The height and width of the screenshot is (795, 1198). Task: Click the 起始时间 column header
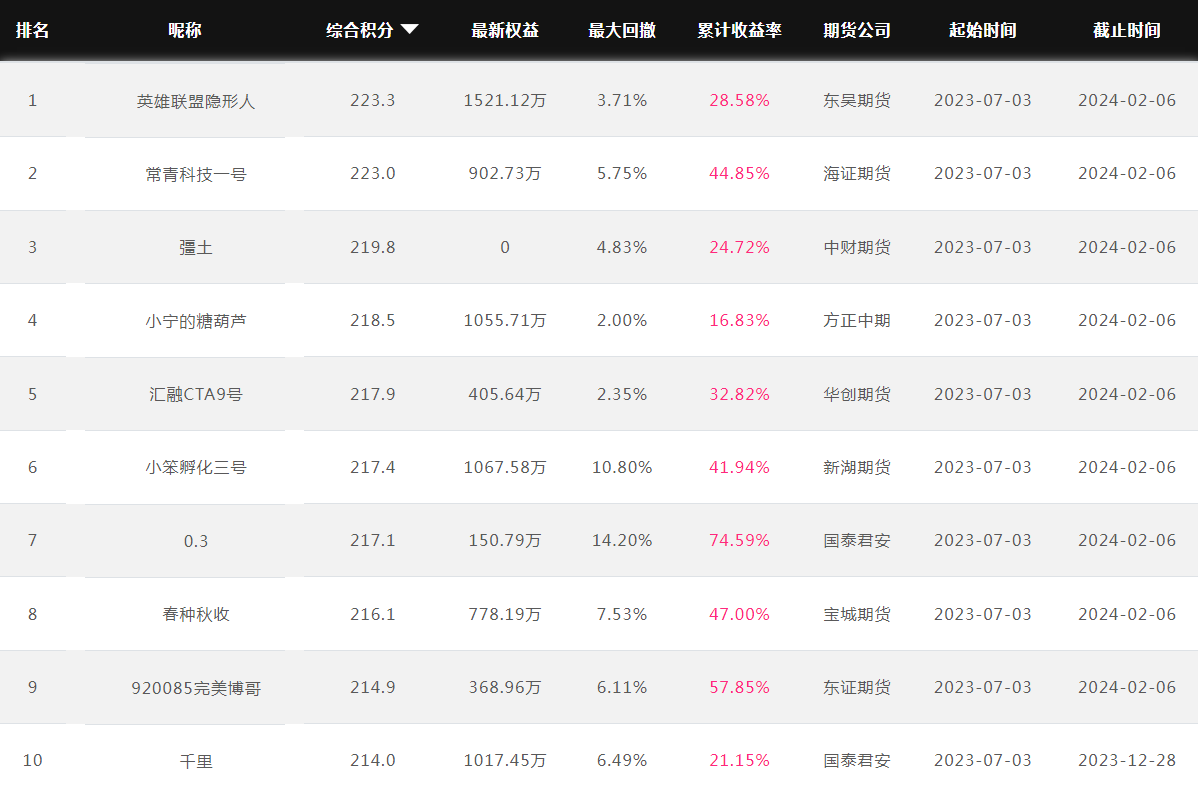coord(983,31)
